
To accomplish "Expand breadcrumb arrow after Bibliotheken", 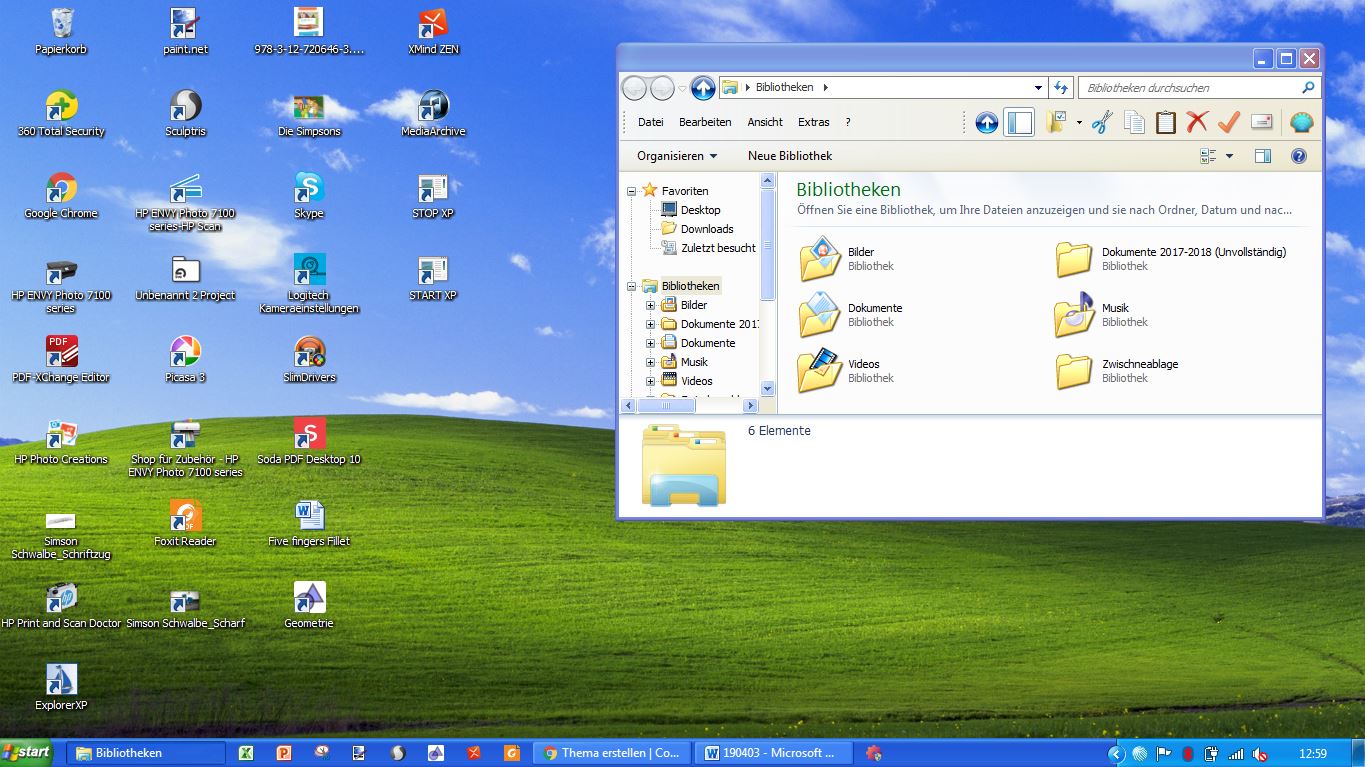I will (x=826, y=88).
